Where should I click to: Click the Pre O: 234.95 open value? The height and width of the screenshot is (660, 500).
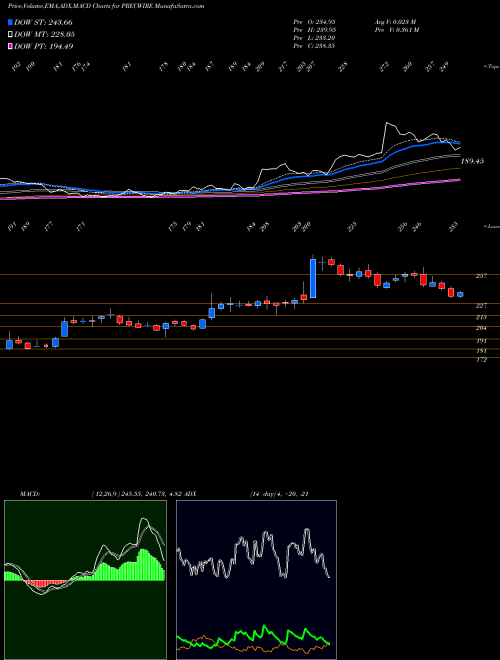point(314,22)
